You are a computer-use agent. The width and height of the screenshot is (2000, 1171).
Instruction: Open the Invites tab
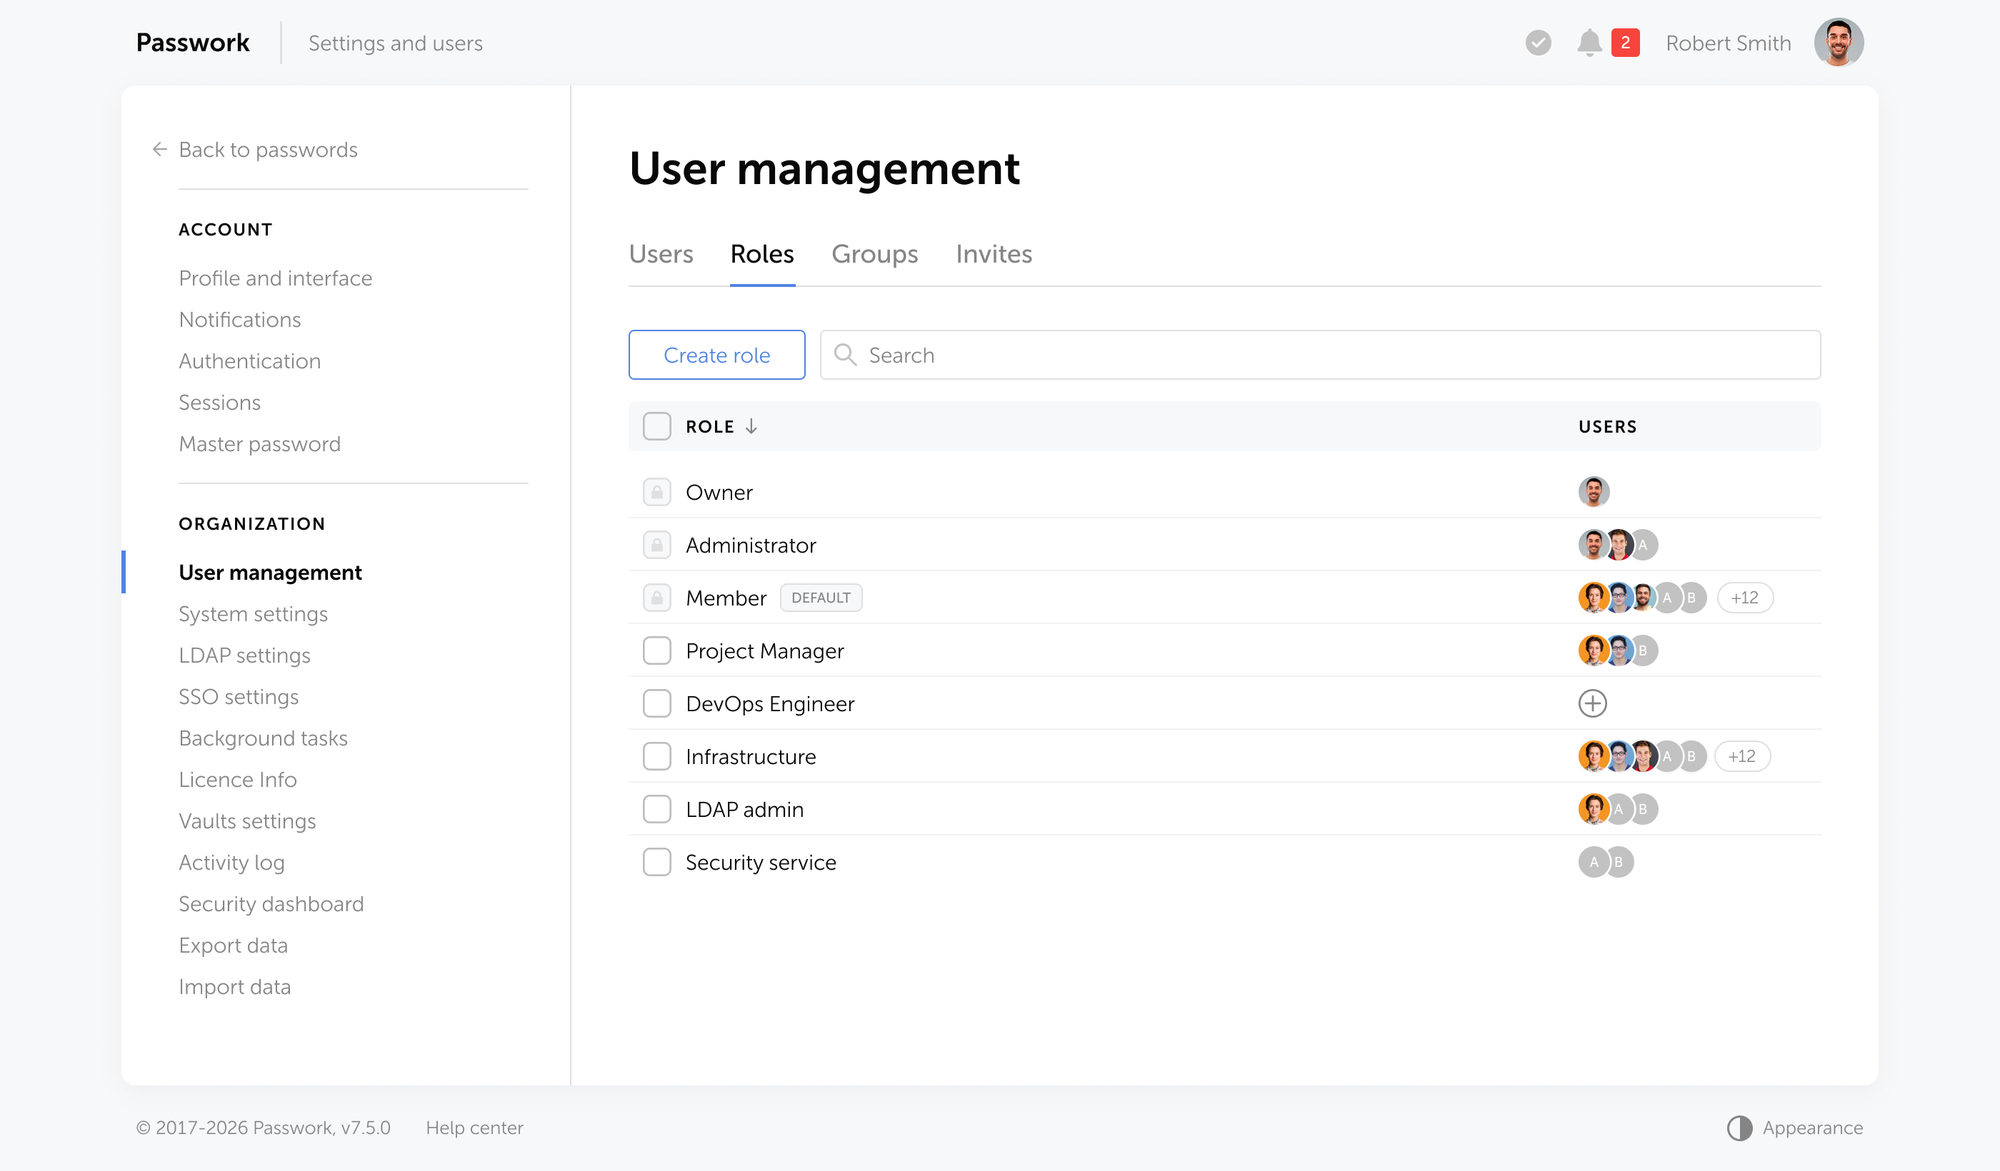click(993, 254)
